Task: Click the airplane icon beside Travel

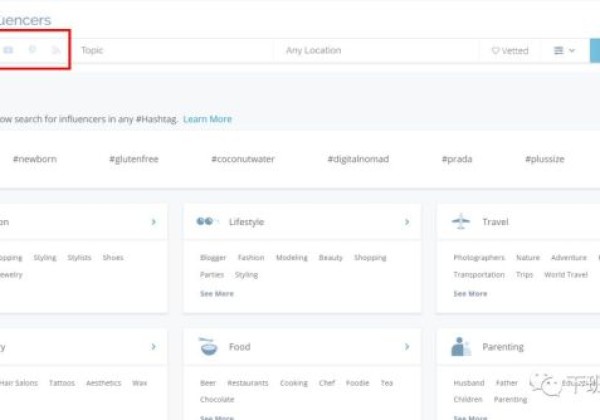Action: coord(460,222)
